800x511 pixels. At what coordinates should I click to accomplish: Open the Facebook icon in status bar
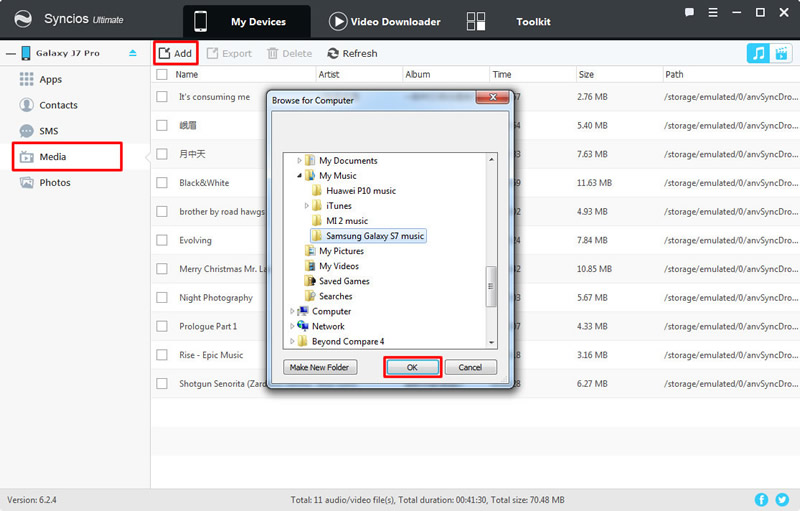pyautogui.click(x=761, y=500)
